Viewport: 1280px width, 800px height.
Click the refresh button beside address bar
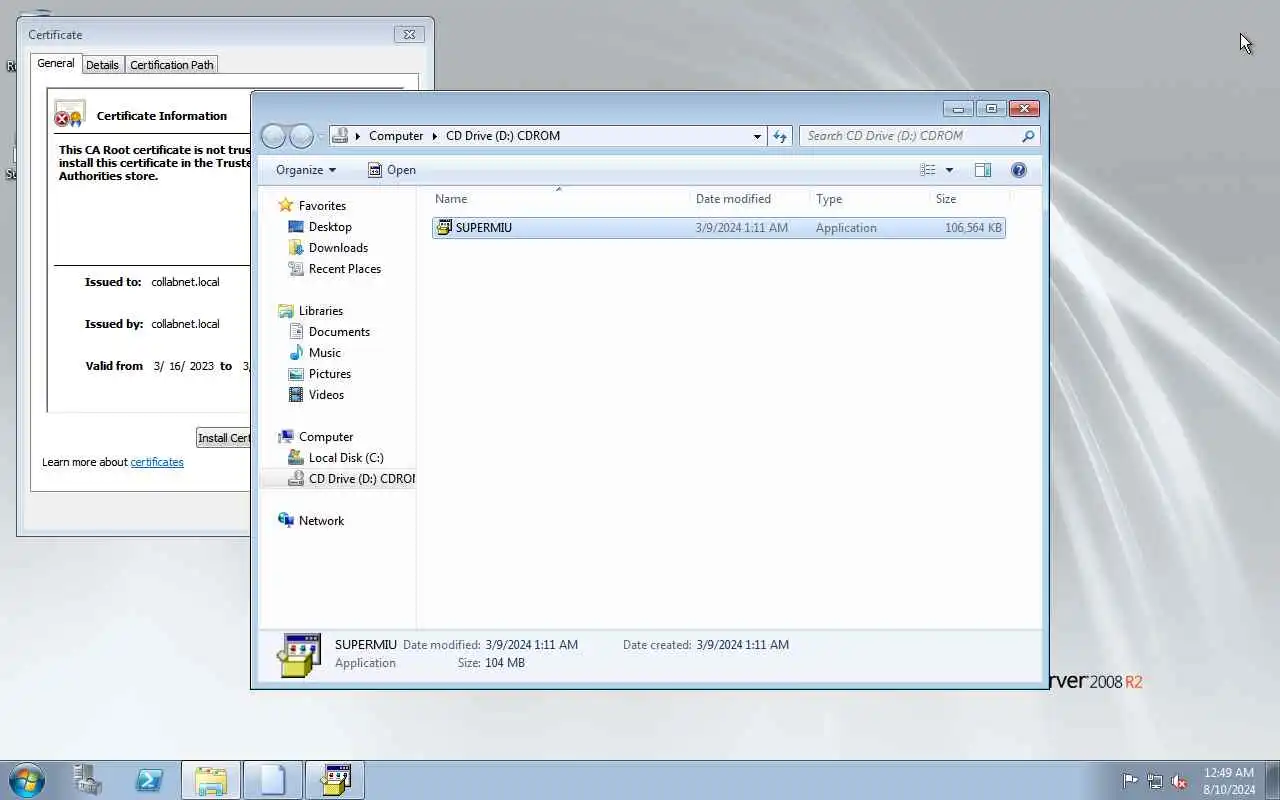pyautogui.click(x=780, y=136)
